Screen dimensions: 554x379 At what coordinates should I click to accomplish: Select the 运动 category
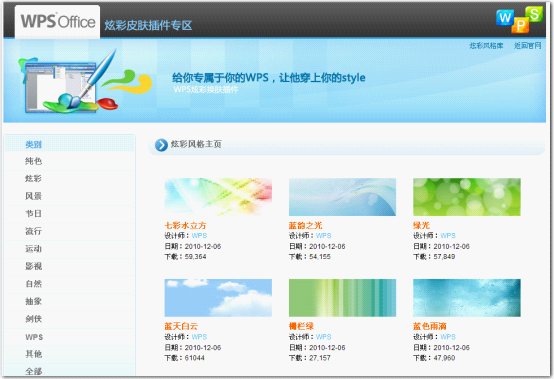point(34,249)
